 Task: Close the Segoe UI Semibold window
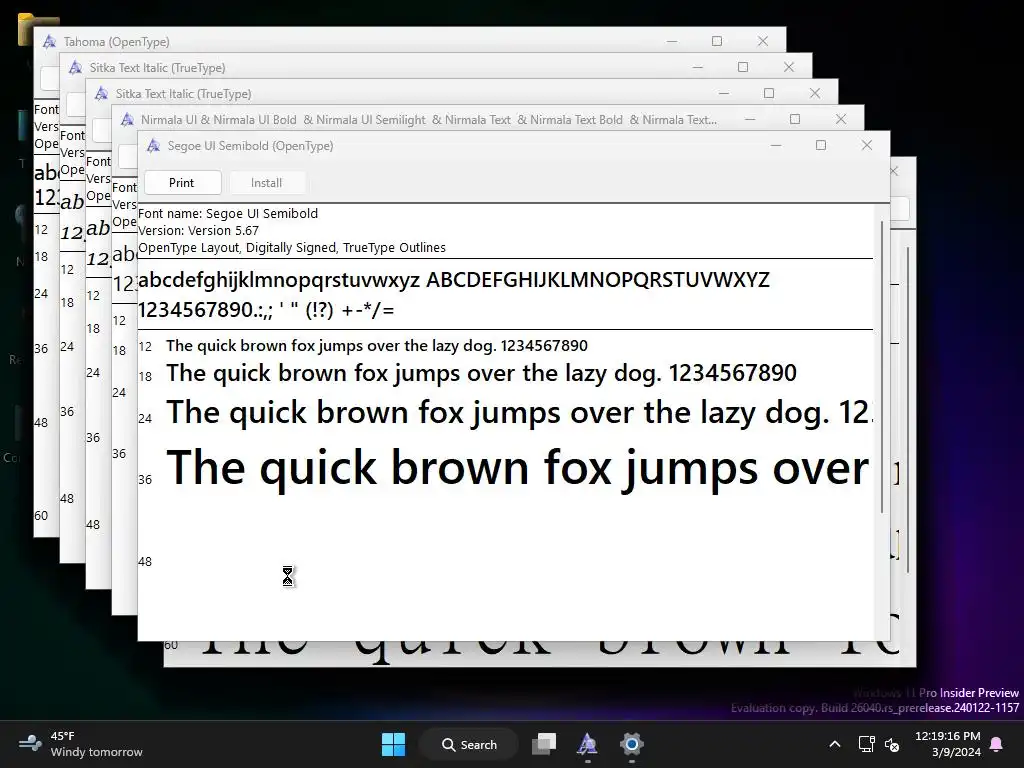[867, 145]
